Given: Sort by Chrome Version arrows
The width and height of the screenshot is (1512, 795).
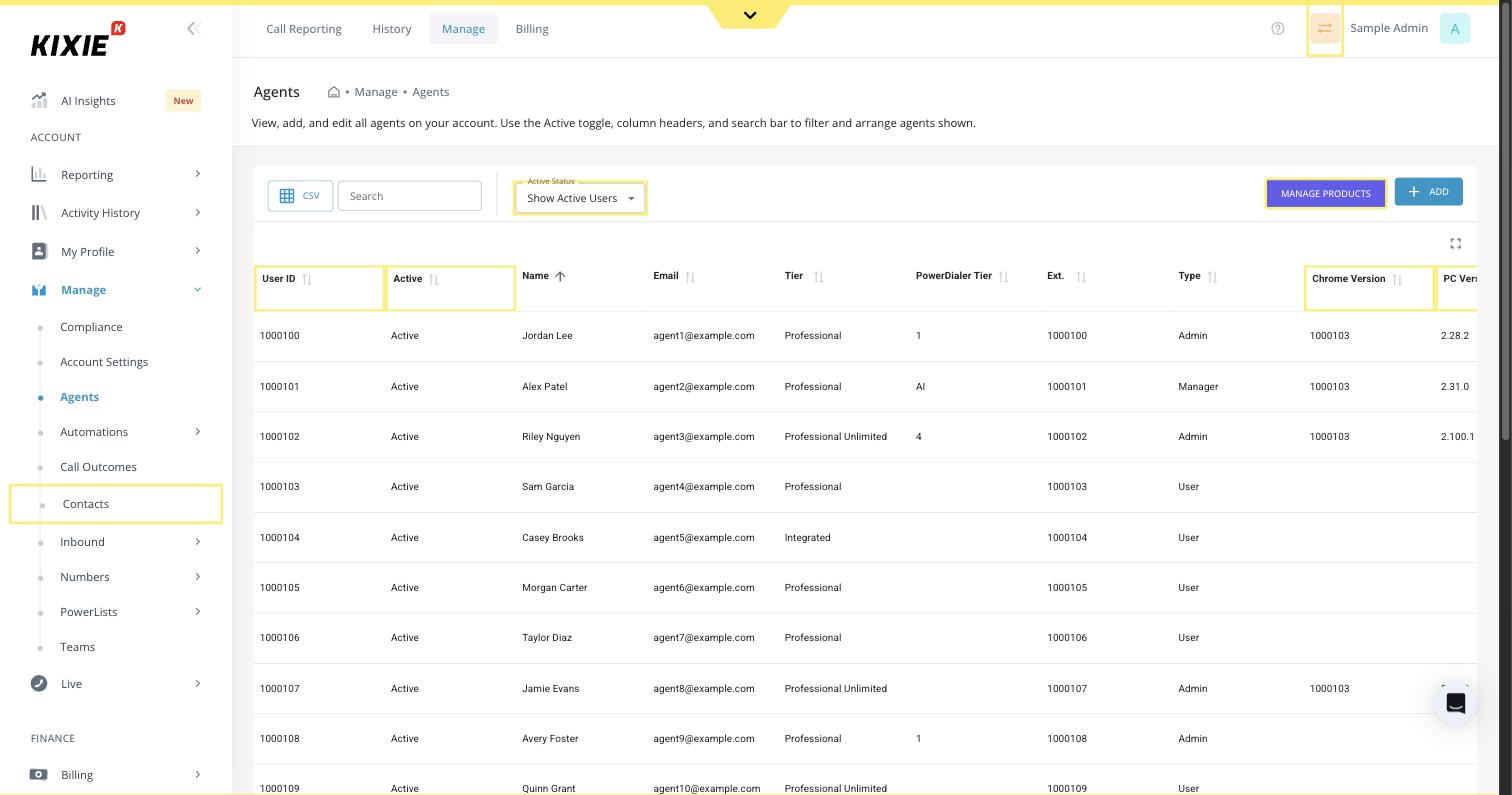Looking at the screenshot, I should tap(1397, 279).
